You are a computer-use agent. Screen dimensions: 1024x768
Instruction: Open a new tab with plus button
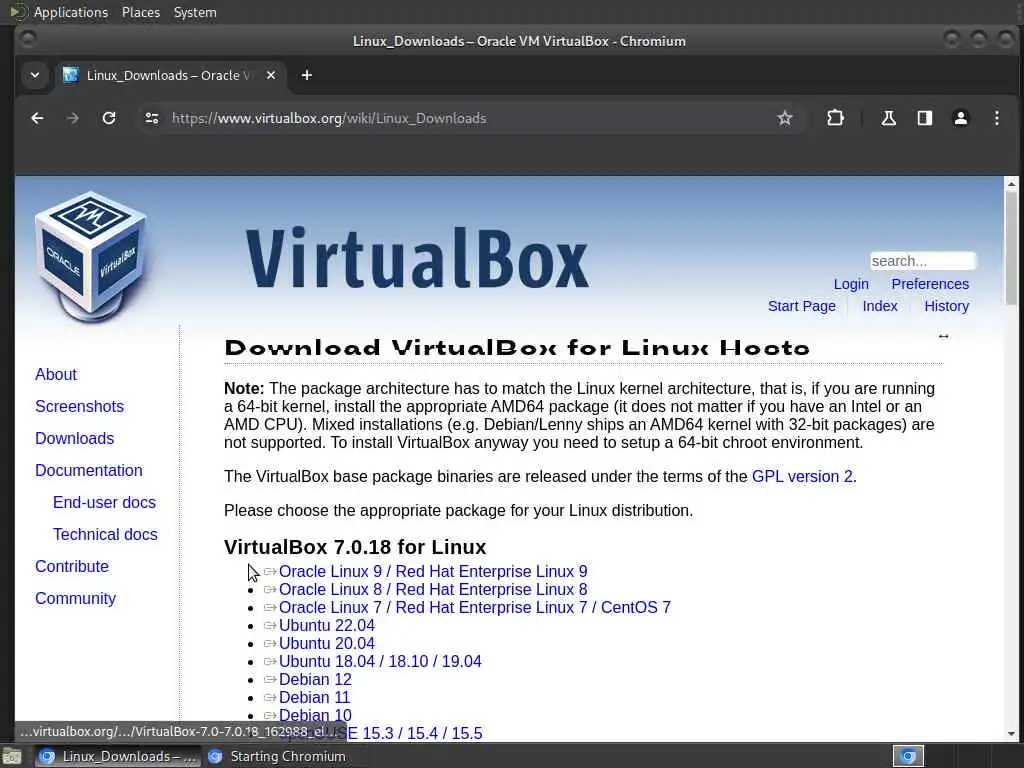click(x=306, y=75)
